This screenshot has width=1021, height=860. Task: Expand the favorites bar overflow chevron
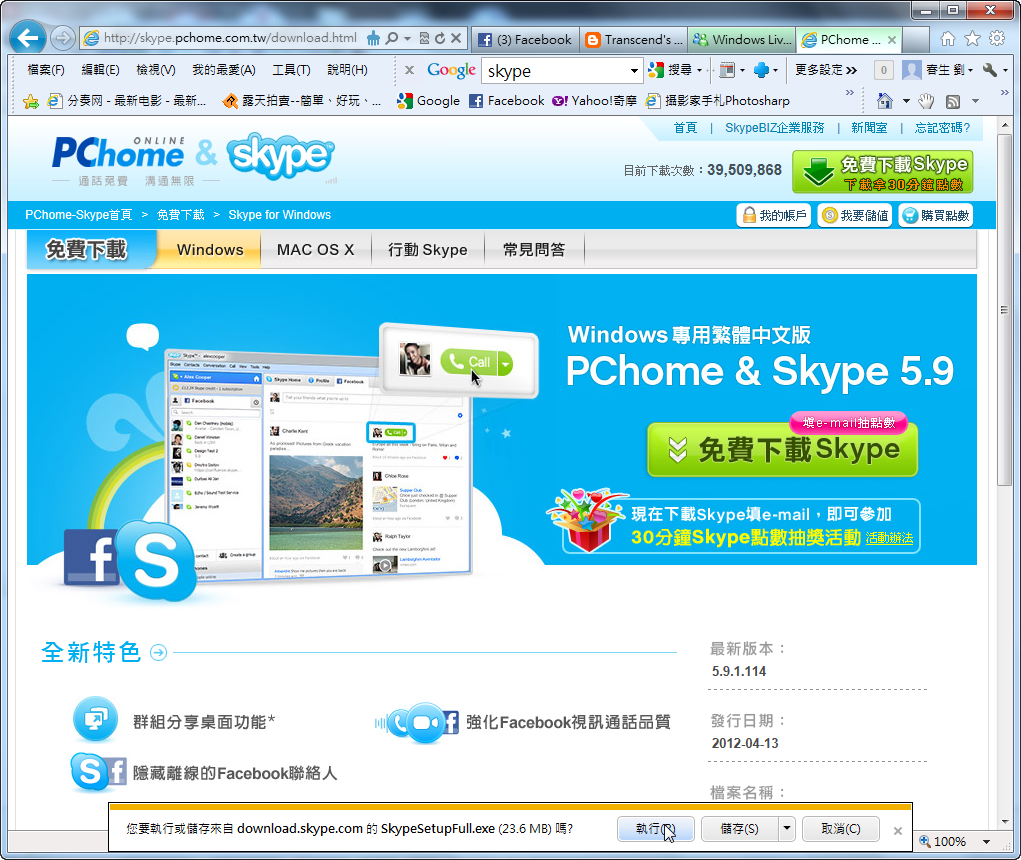(850, 93)
